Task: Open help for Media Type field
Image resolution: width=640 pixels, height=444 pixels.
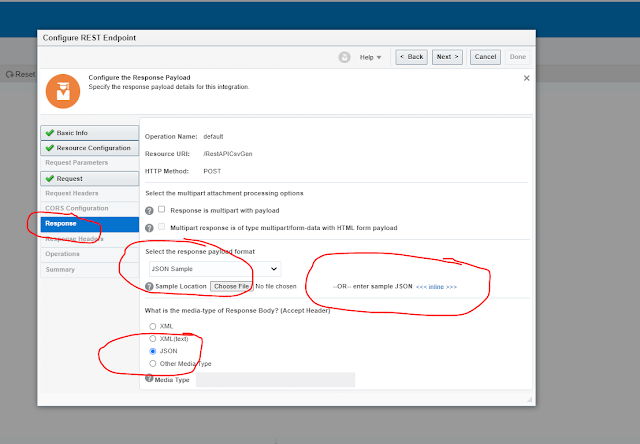Action: point(149,378)
